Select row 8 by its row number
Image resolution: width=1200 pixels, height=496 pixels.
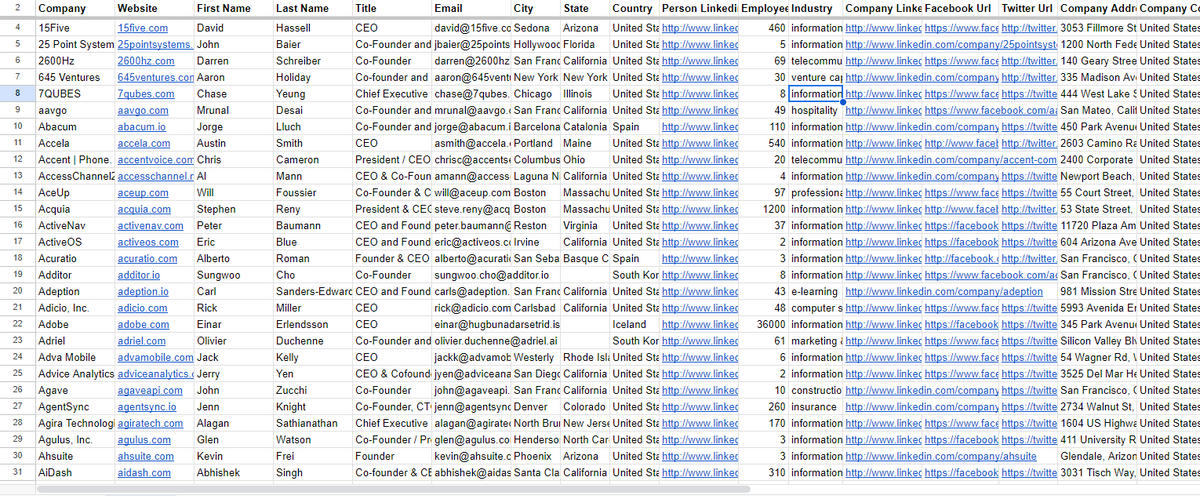pos(17,94)
